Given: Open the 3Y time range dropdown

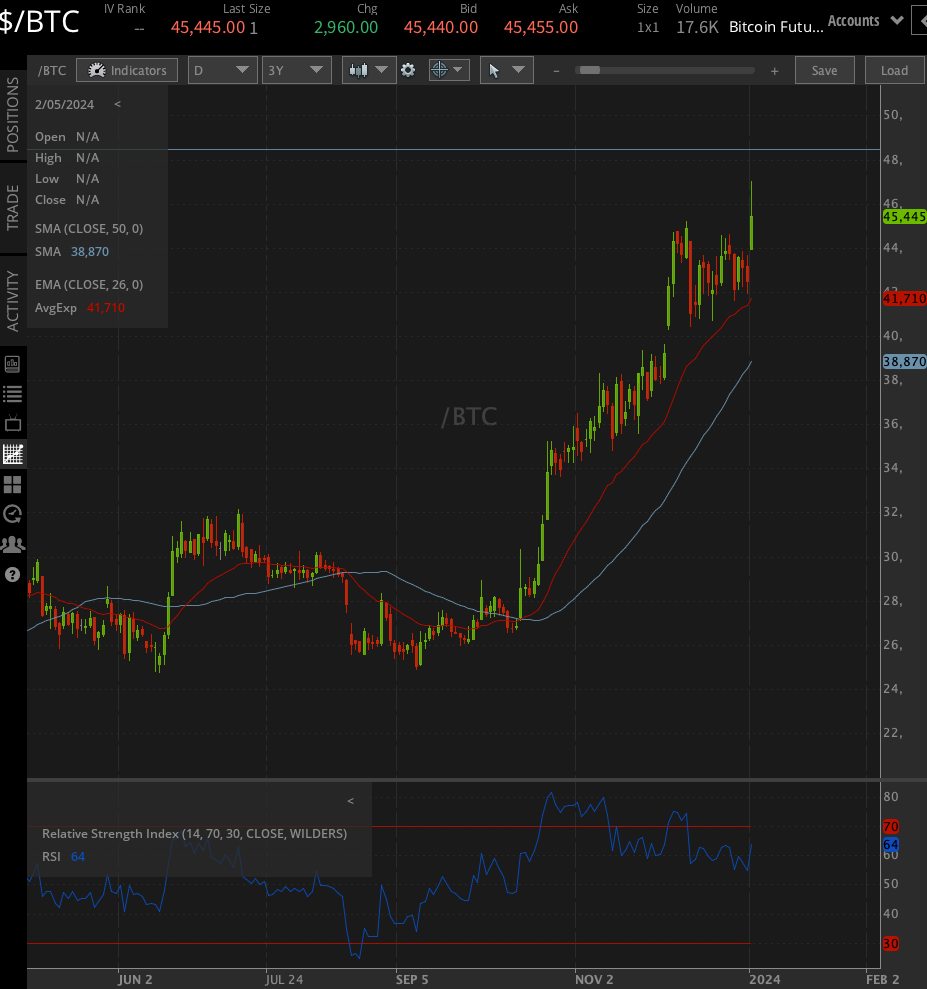Looking at the screenshot, I should (296, 70).
